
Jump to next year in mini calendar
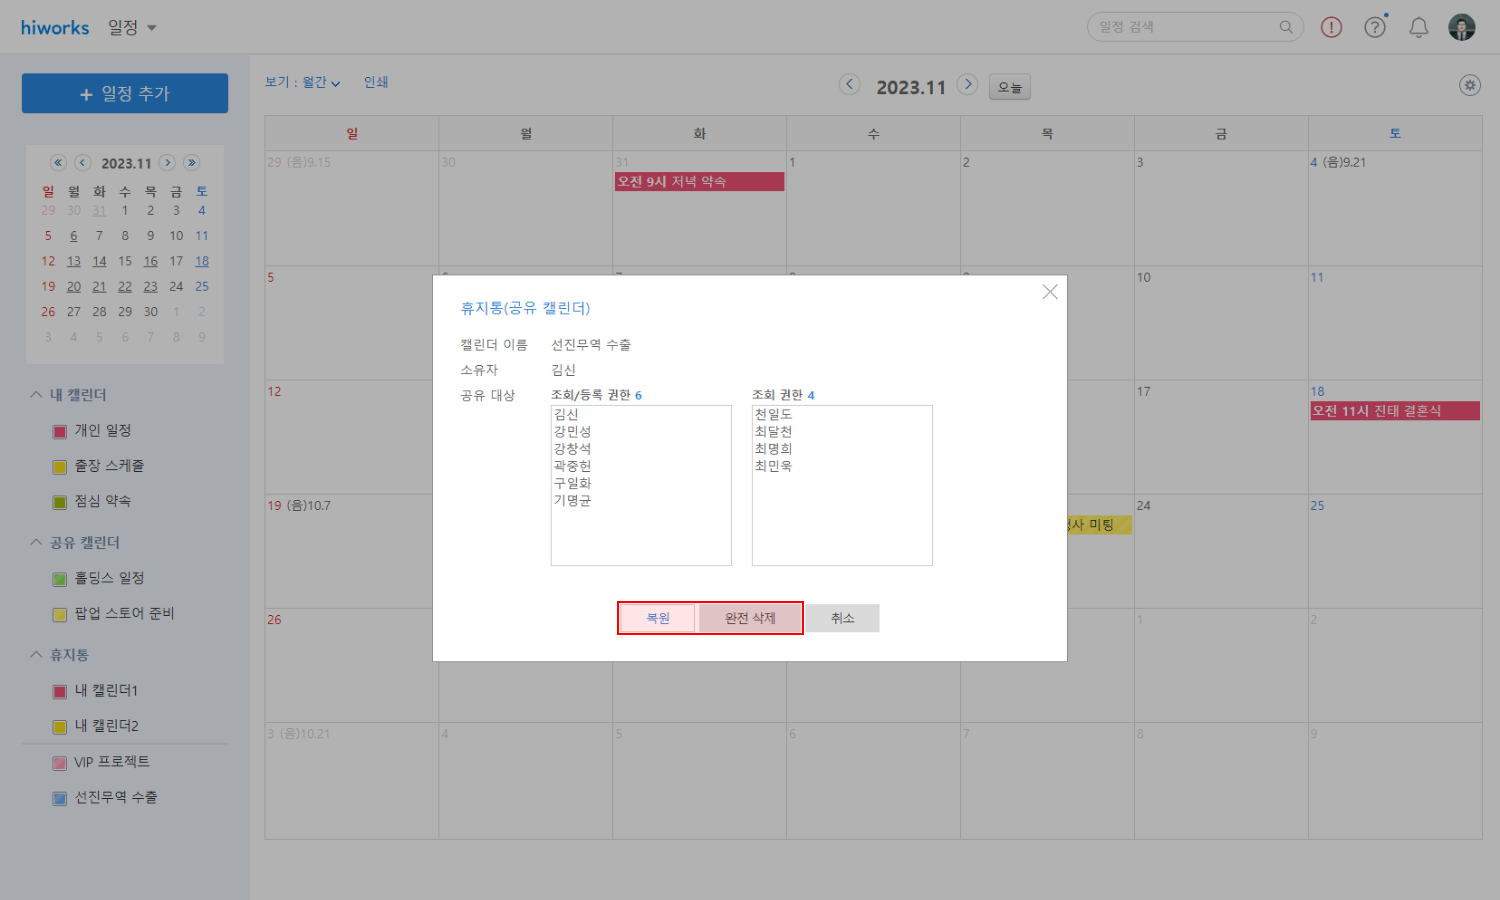coord(192,163)
